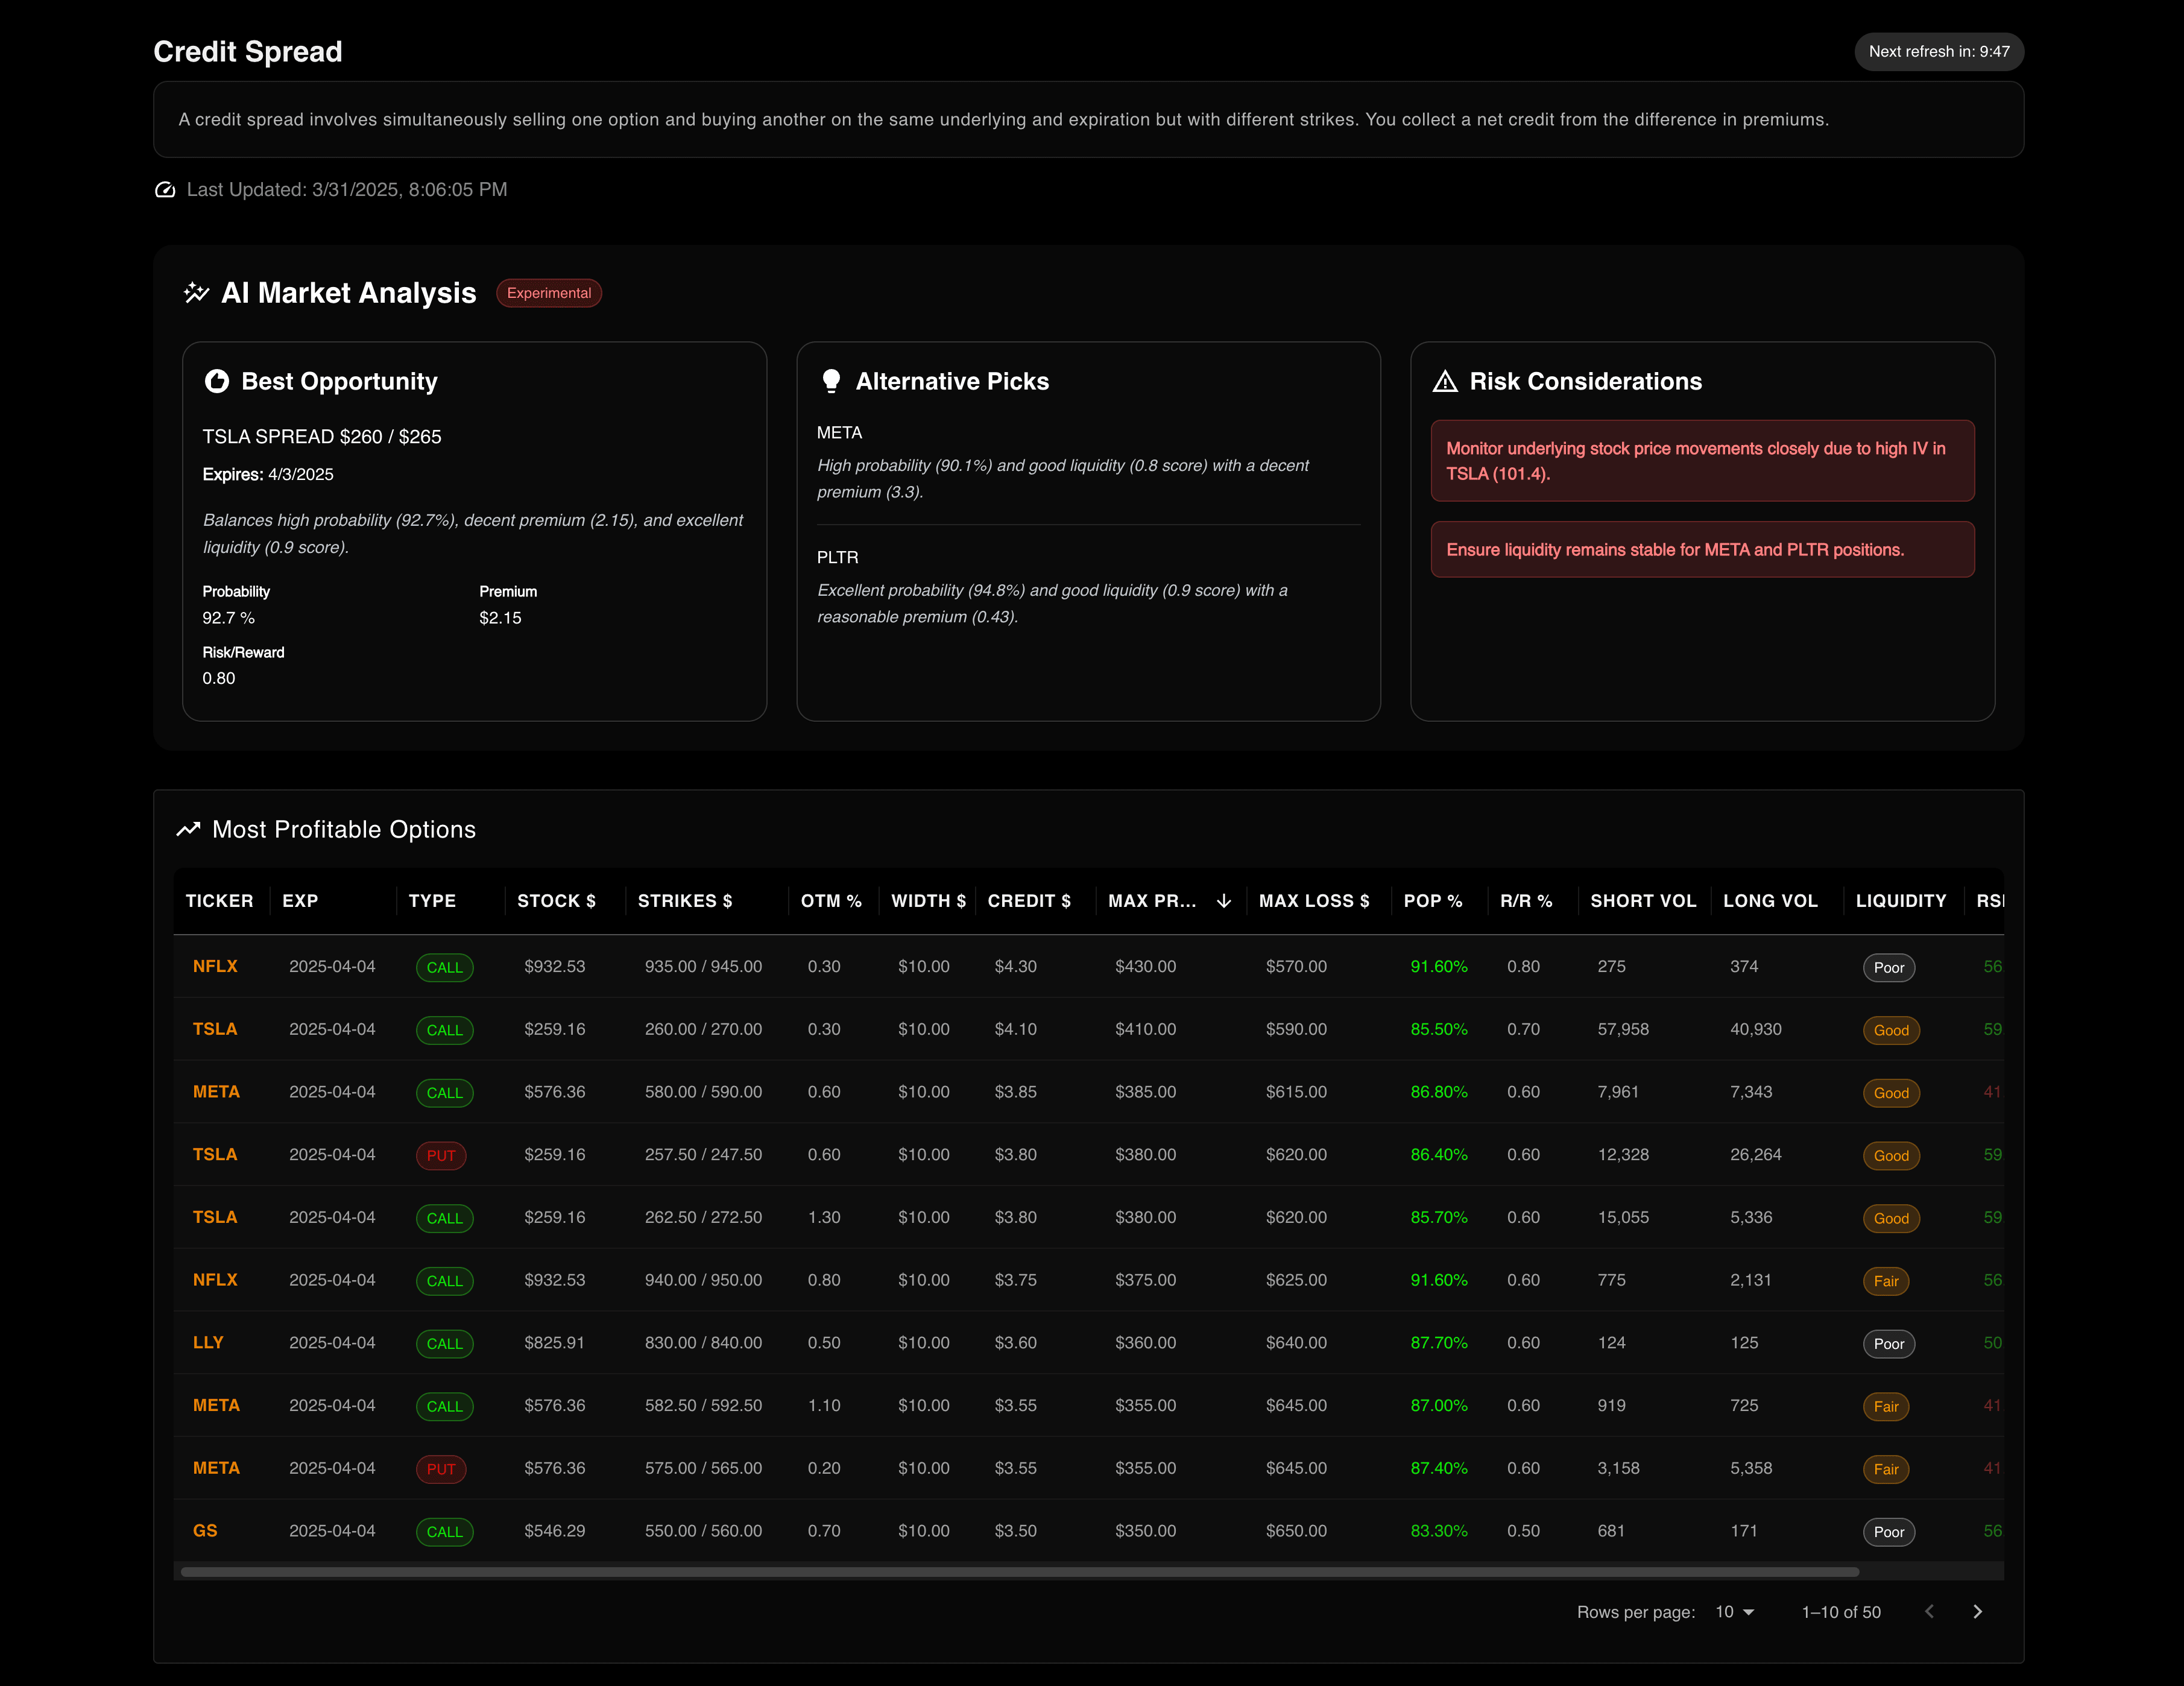2184x1686 pixels.
Task: Click the previous page chevron arrow
Action: (x=1928, y=1612)
